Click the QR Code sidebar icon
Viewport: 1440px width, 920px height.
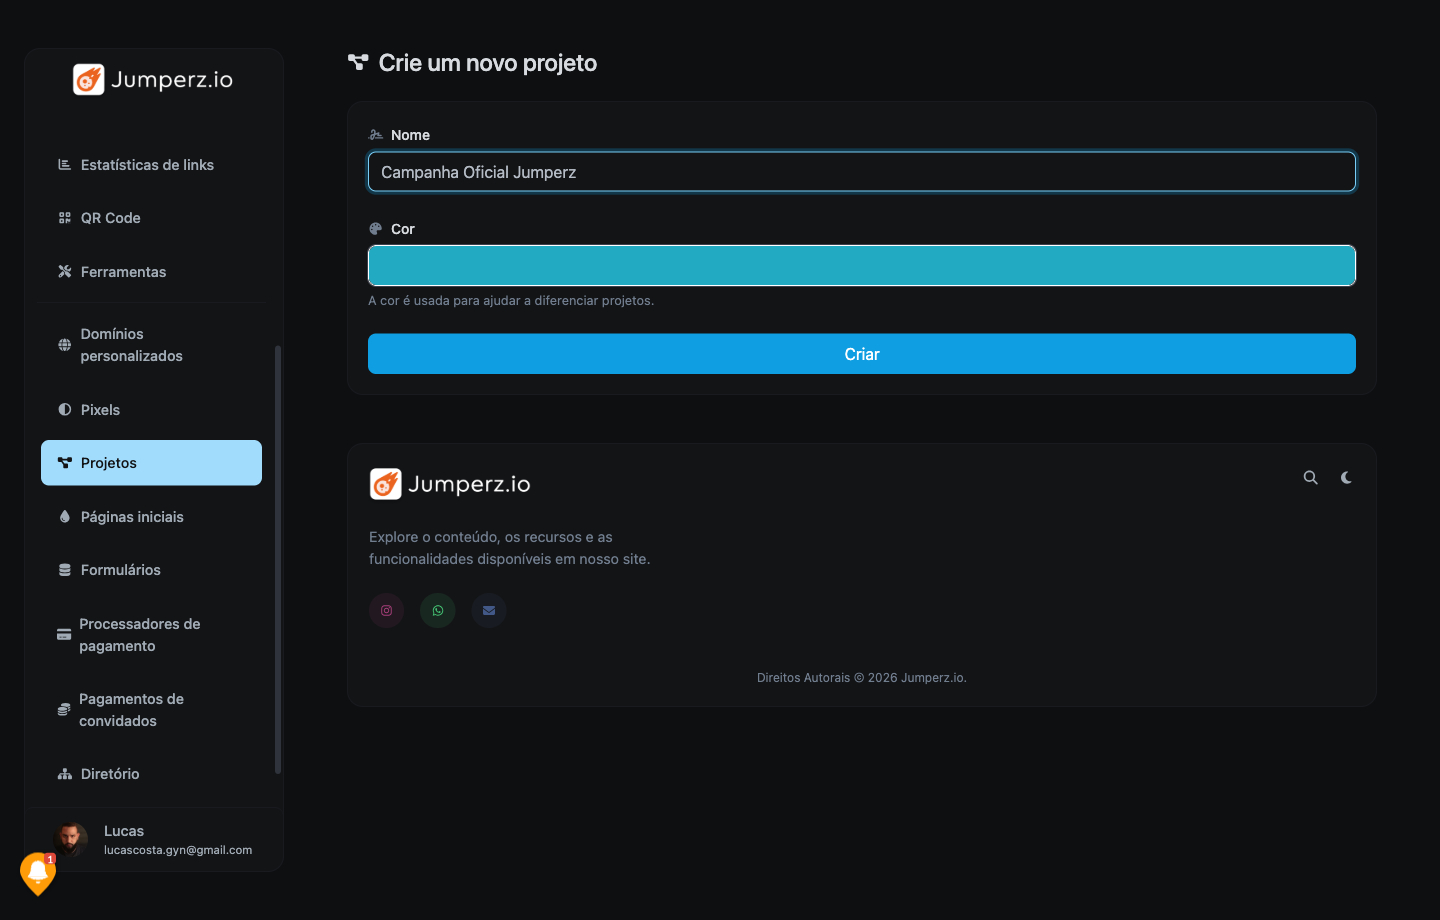(x=64, y=217)
